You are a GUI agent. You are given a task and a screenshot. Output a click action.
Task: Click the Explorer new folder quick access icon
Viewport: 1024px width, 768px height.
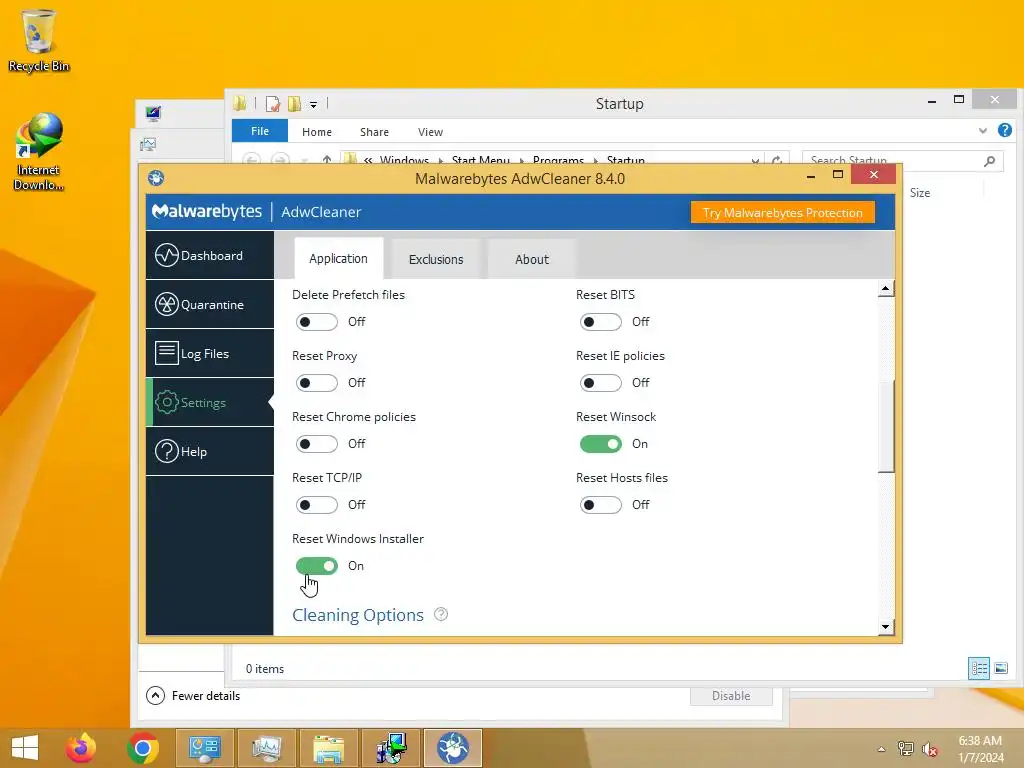pos(295,103)
